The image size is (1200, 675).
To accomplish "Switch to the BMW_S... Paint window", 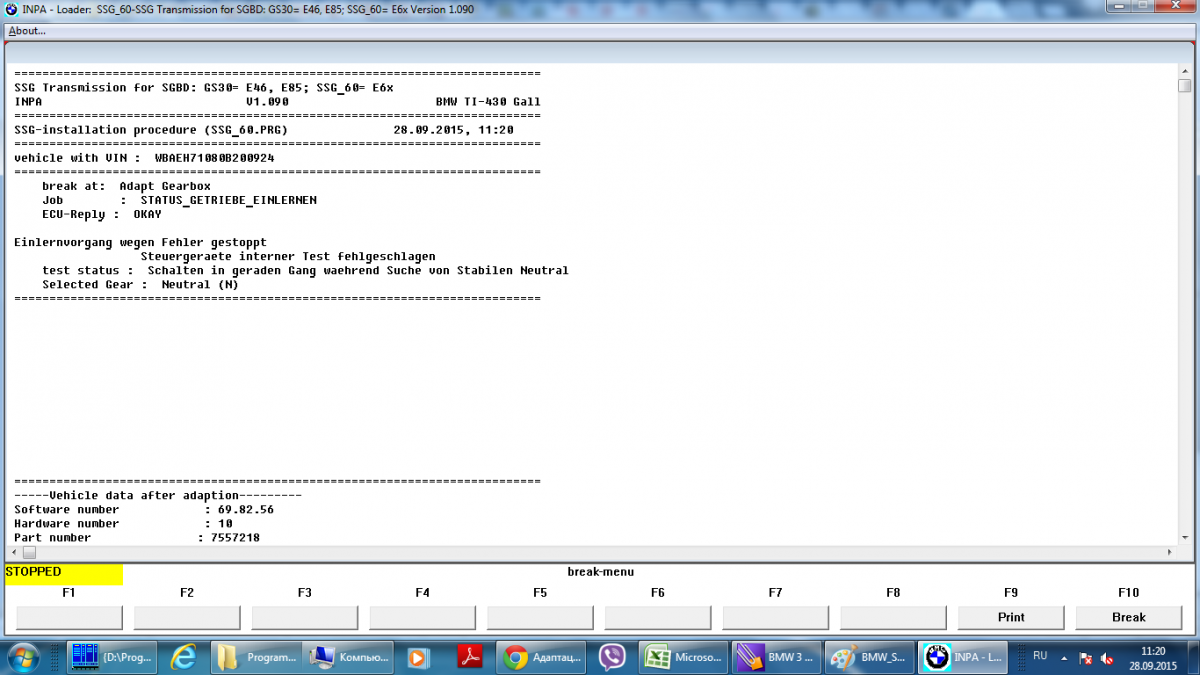I will [869, 657].
